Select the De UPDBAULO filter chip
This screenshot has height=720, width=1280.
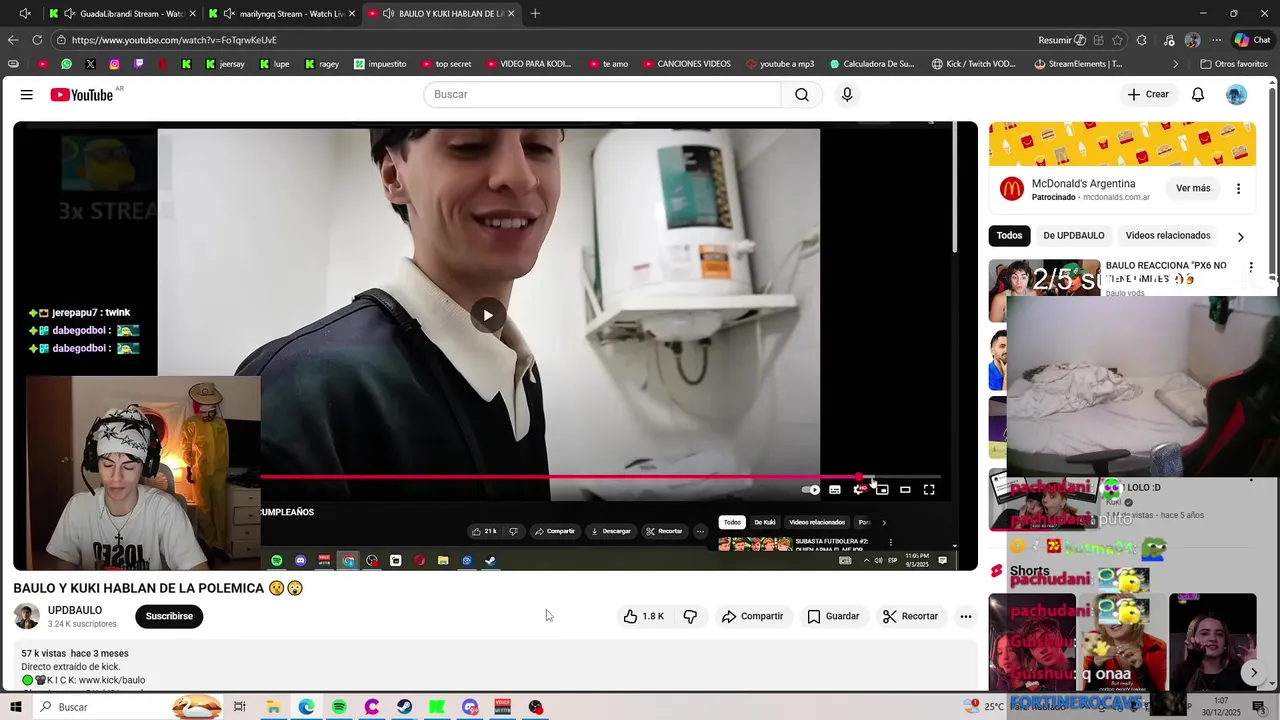coord(1074,236)
